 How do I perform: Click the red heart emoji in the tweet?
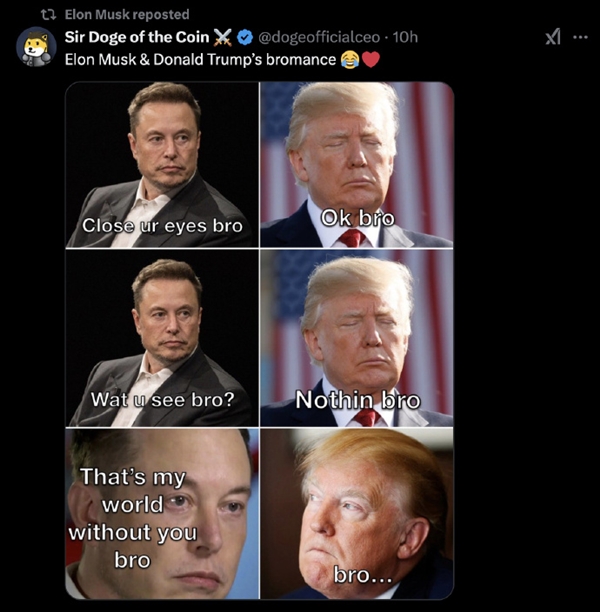tap(370, 58)
